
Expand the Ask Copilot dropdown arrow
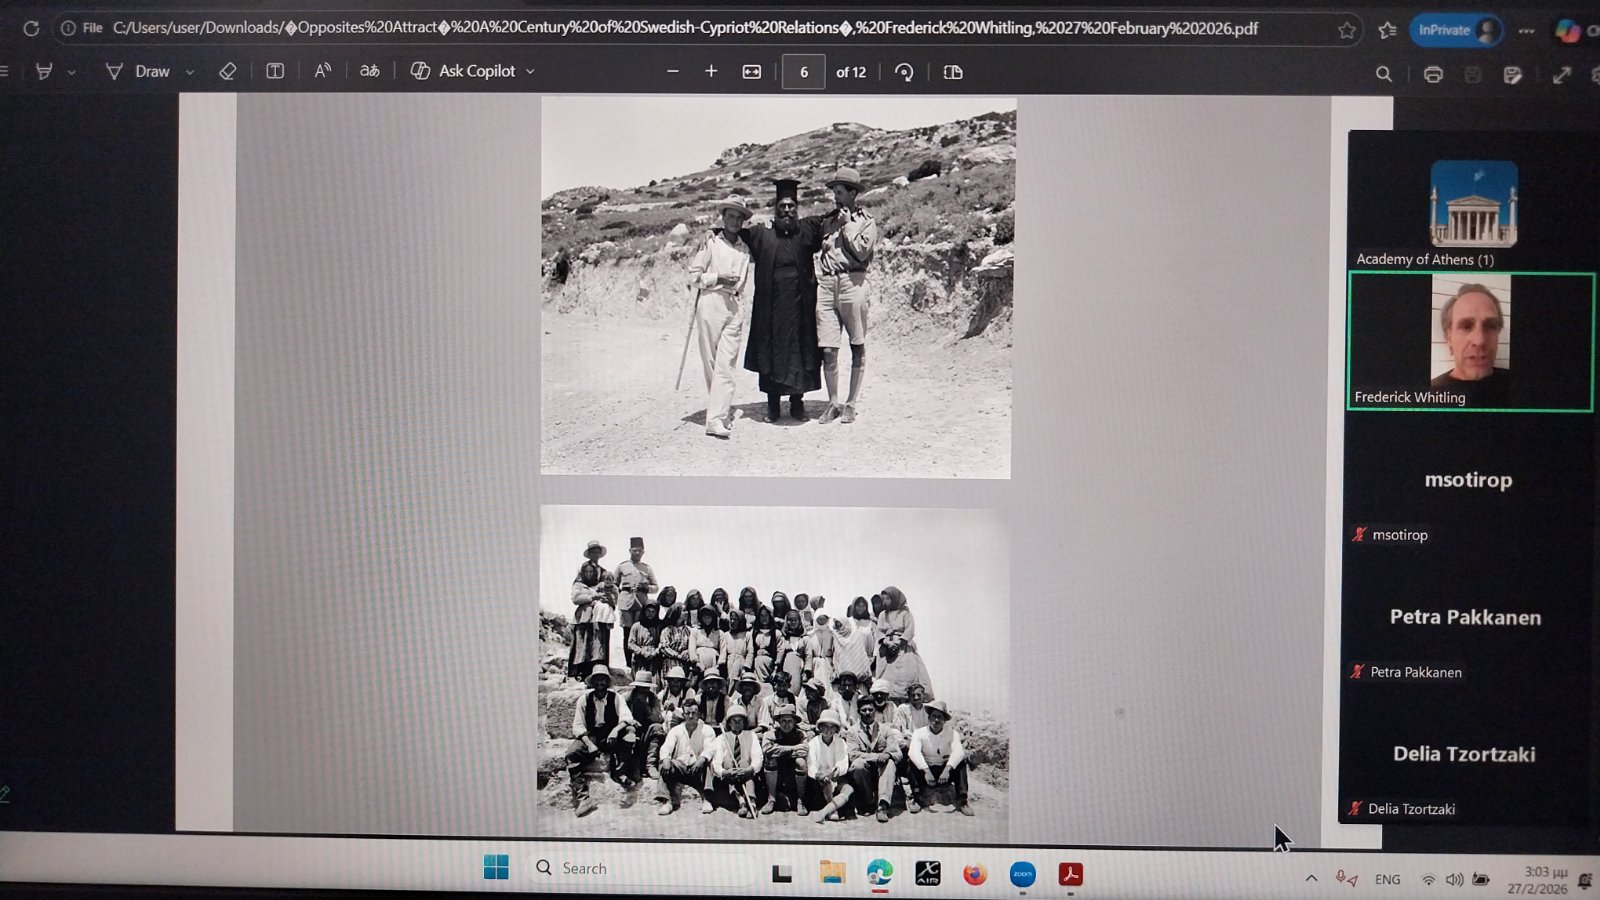click(530, 72)
